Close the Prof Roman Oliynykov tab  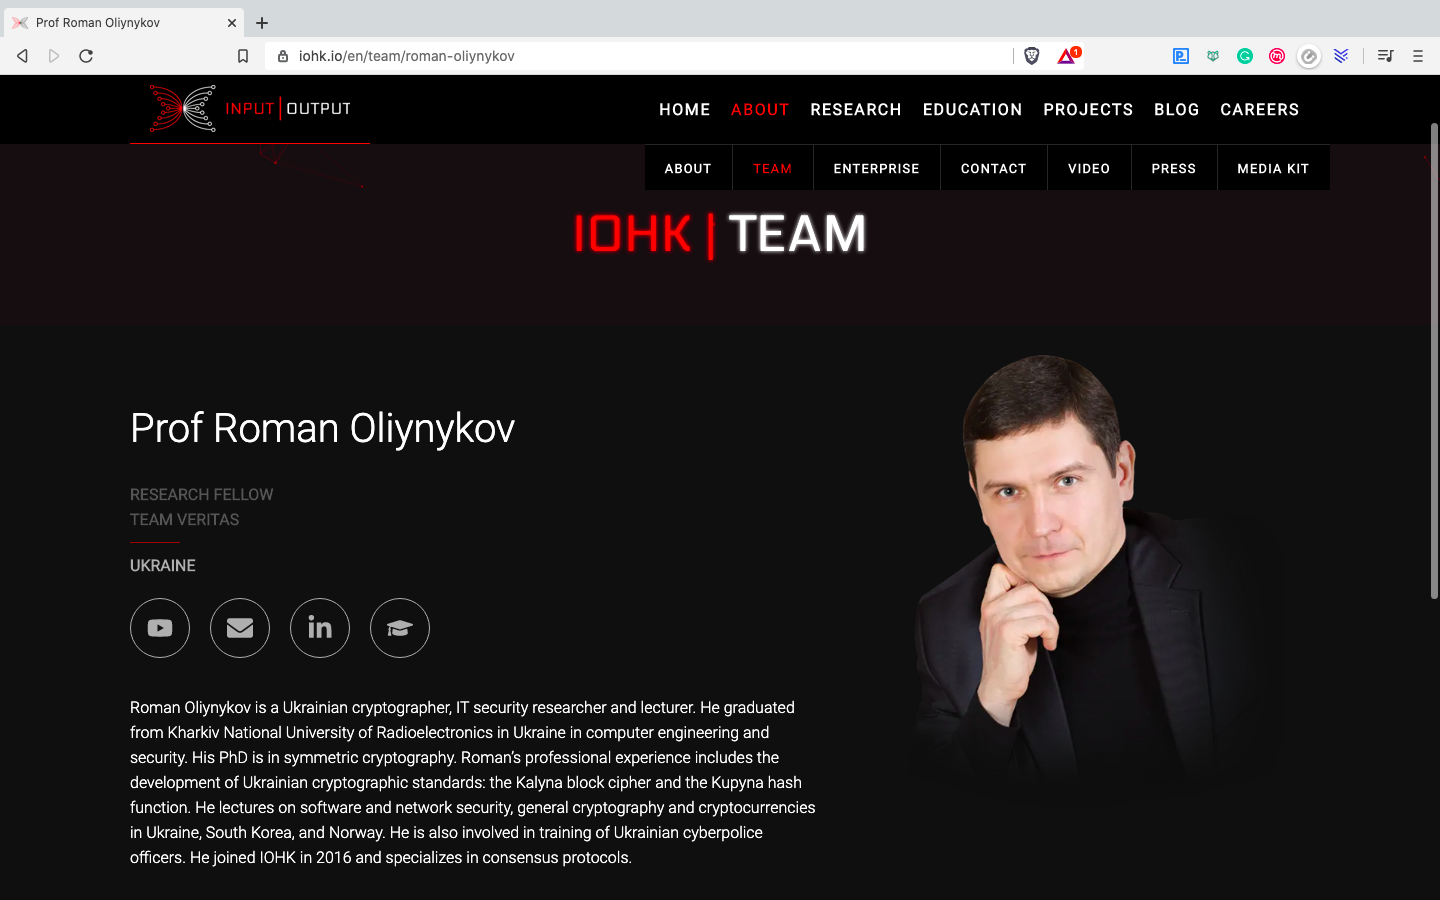(232, 22)
